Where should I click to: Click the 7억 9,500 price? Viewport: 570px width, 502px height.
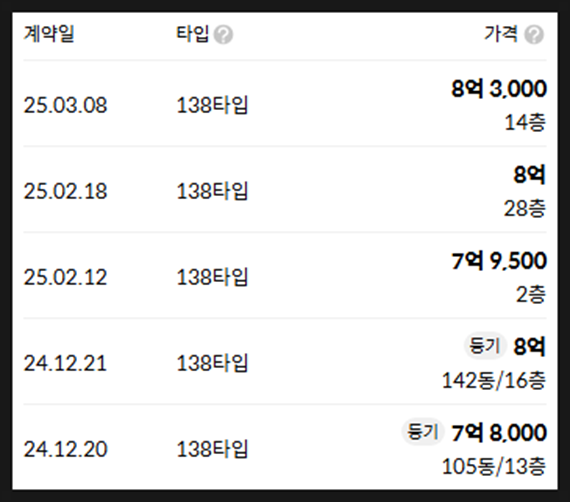(499, 260)
